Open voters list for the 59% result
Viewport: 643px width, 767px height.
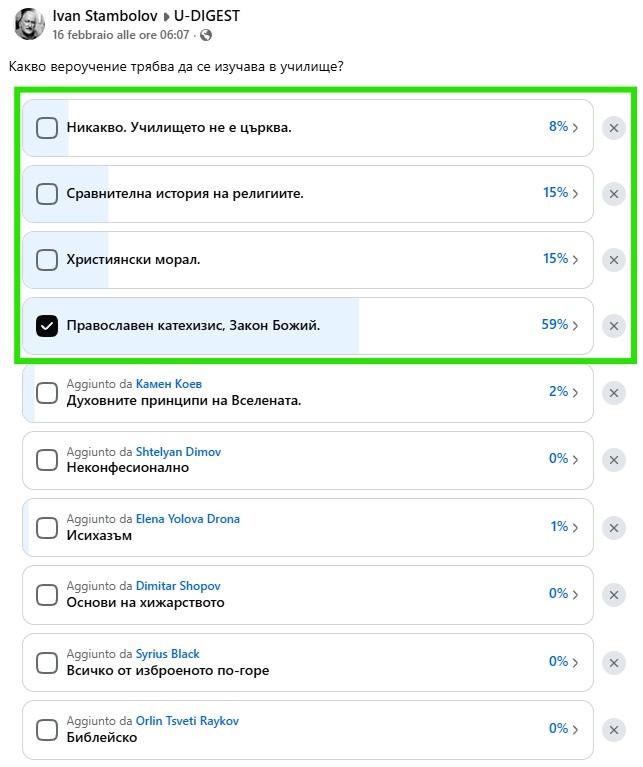(559, 325)
